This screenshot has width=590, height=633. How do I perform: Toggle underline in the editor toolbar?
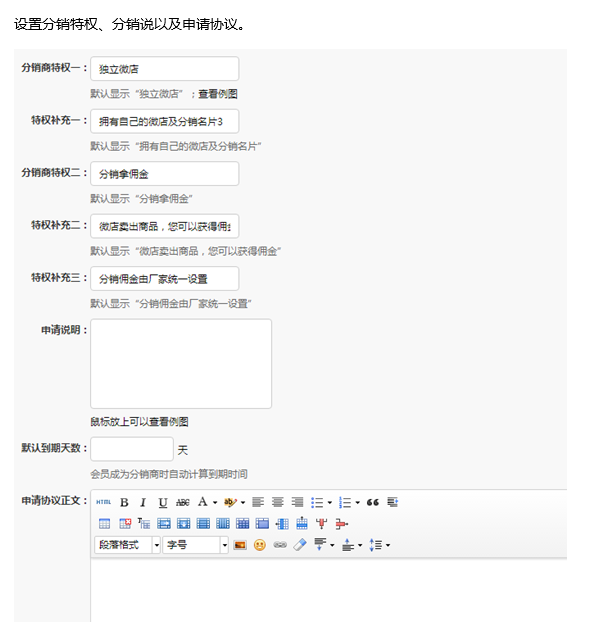click(x=163, y=502)
